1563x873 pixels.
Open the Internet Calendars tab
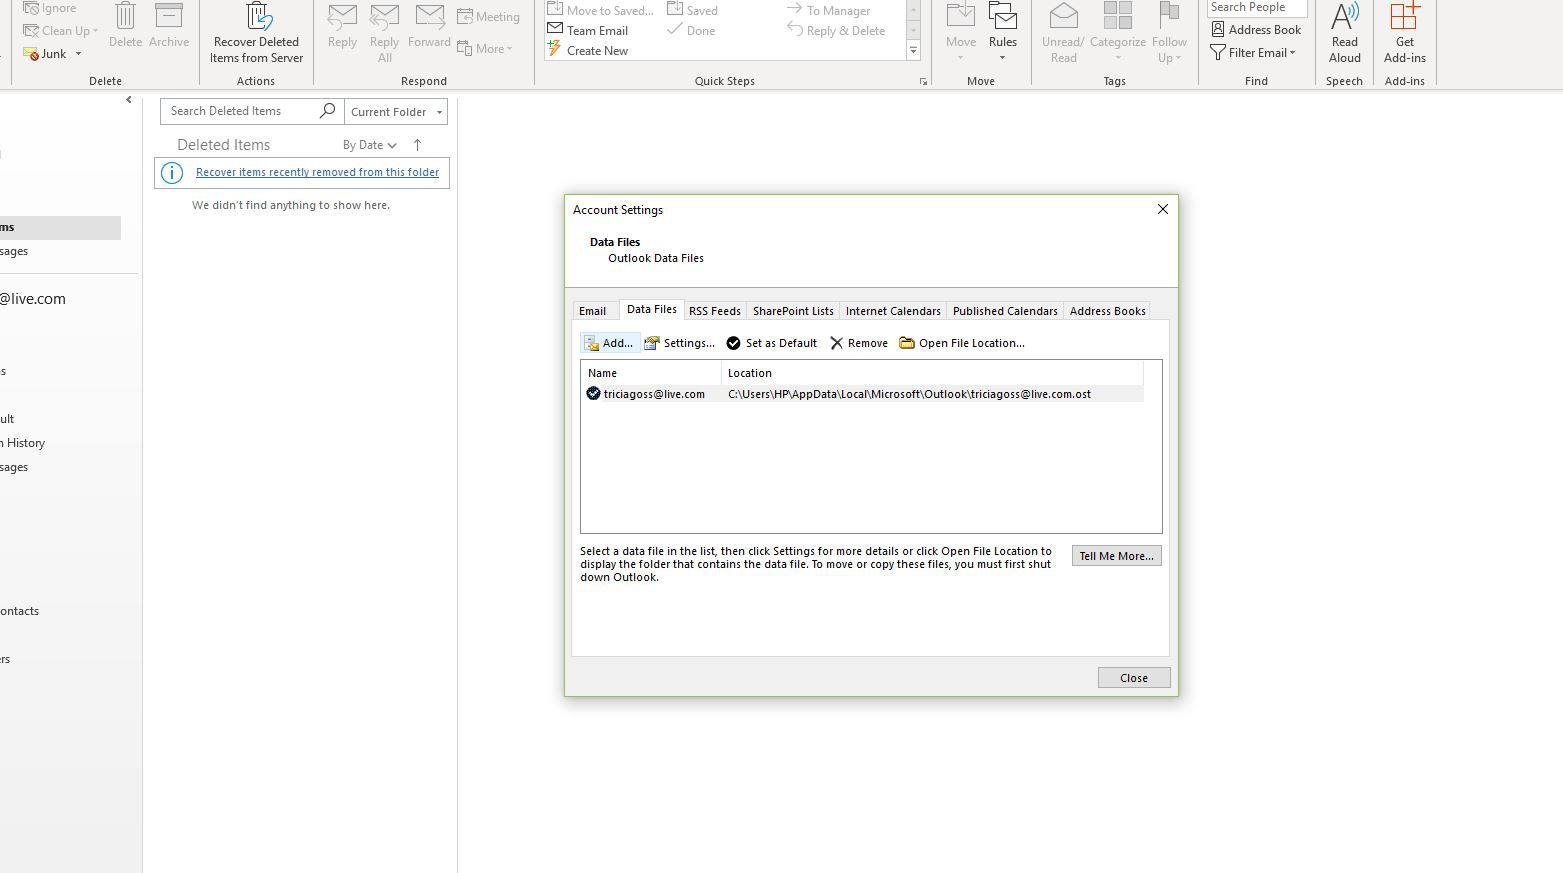(x=893, y=311)
